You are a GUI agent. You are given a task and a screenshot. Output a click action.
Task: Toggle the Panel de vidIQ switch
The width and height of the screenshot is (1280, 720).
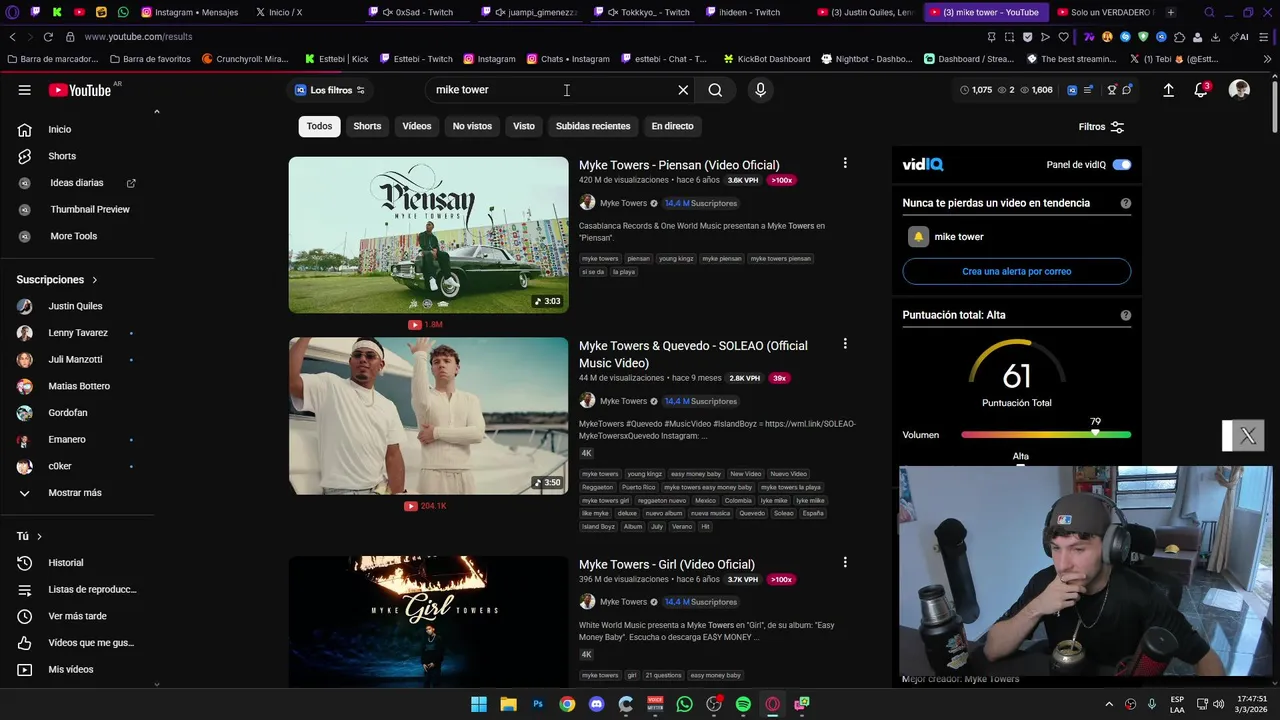(x=1122, y=164)
